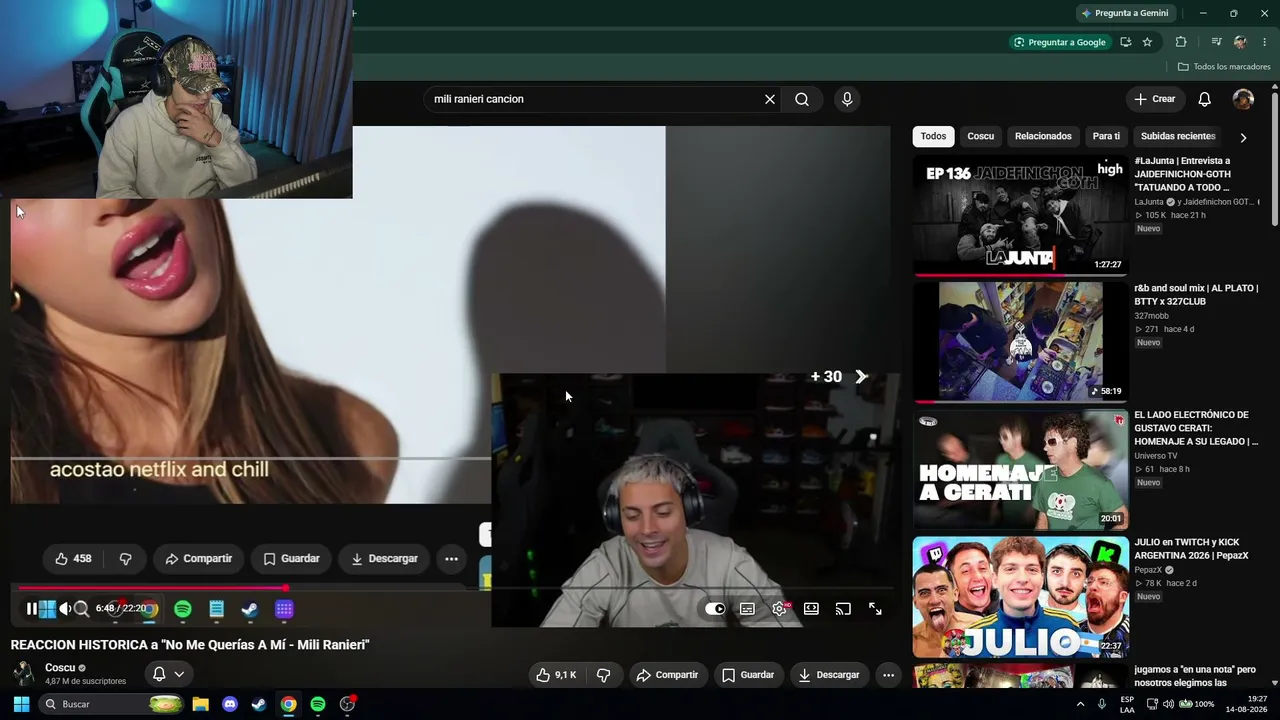This screenshot has width=1280, height=720.
Task: Visit the 327mobb channel link
Action: click(x=1151, y=316)
